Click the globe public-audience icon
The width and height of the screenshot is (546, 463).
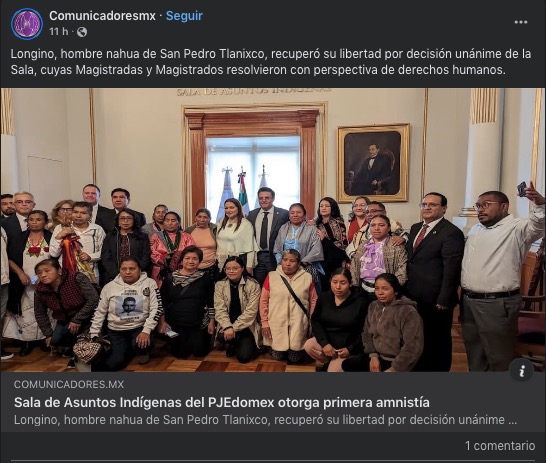point(82,32)
